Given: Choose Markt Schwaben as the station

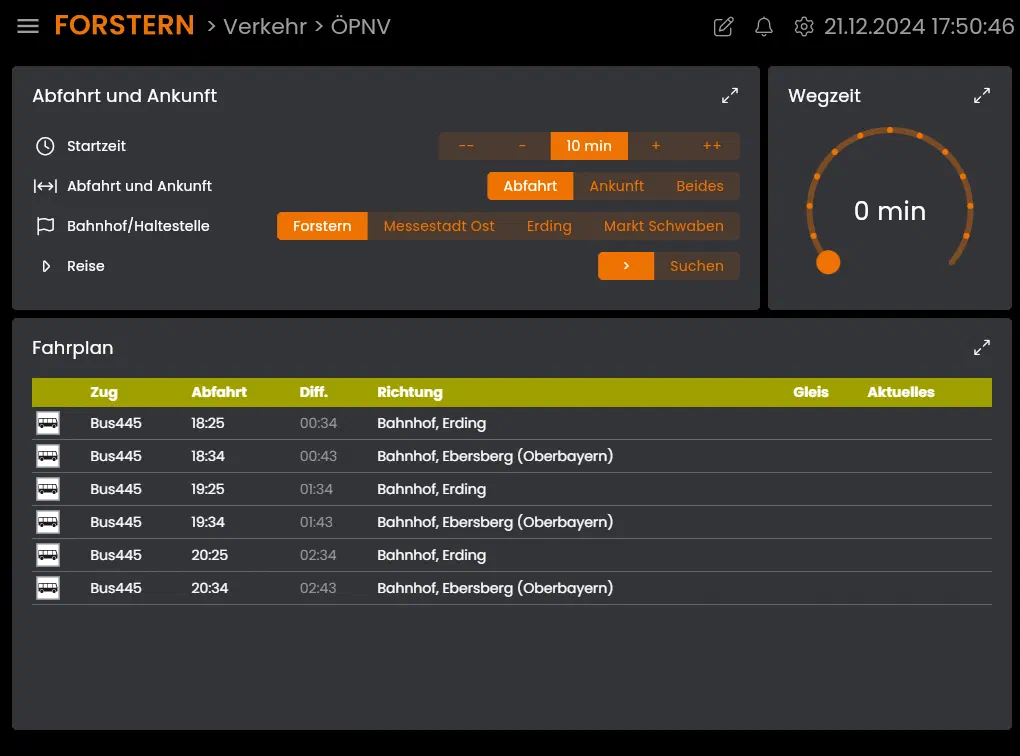Looking at the screenshot, I should (x=664, y=226).
